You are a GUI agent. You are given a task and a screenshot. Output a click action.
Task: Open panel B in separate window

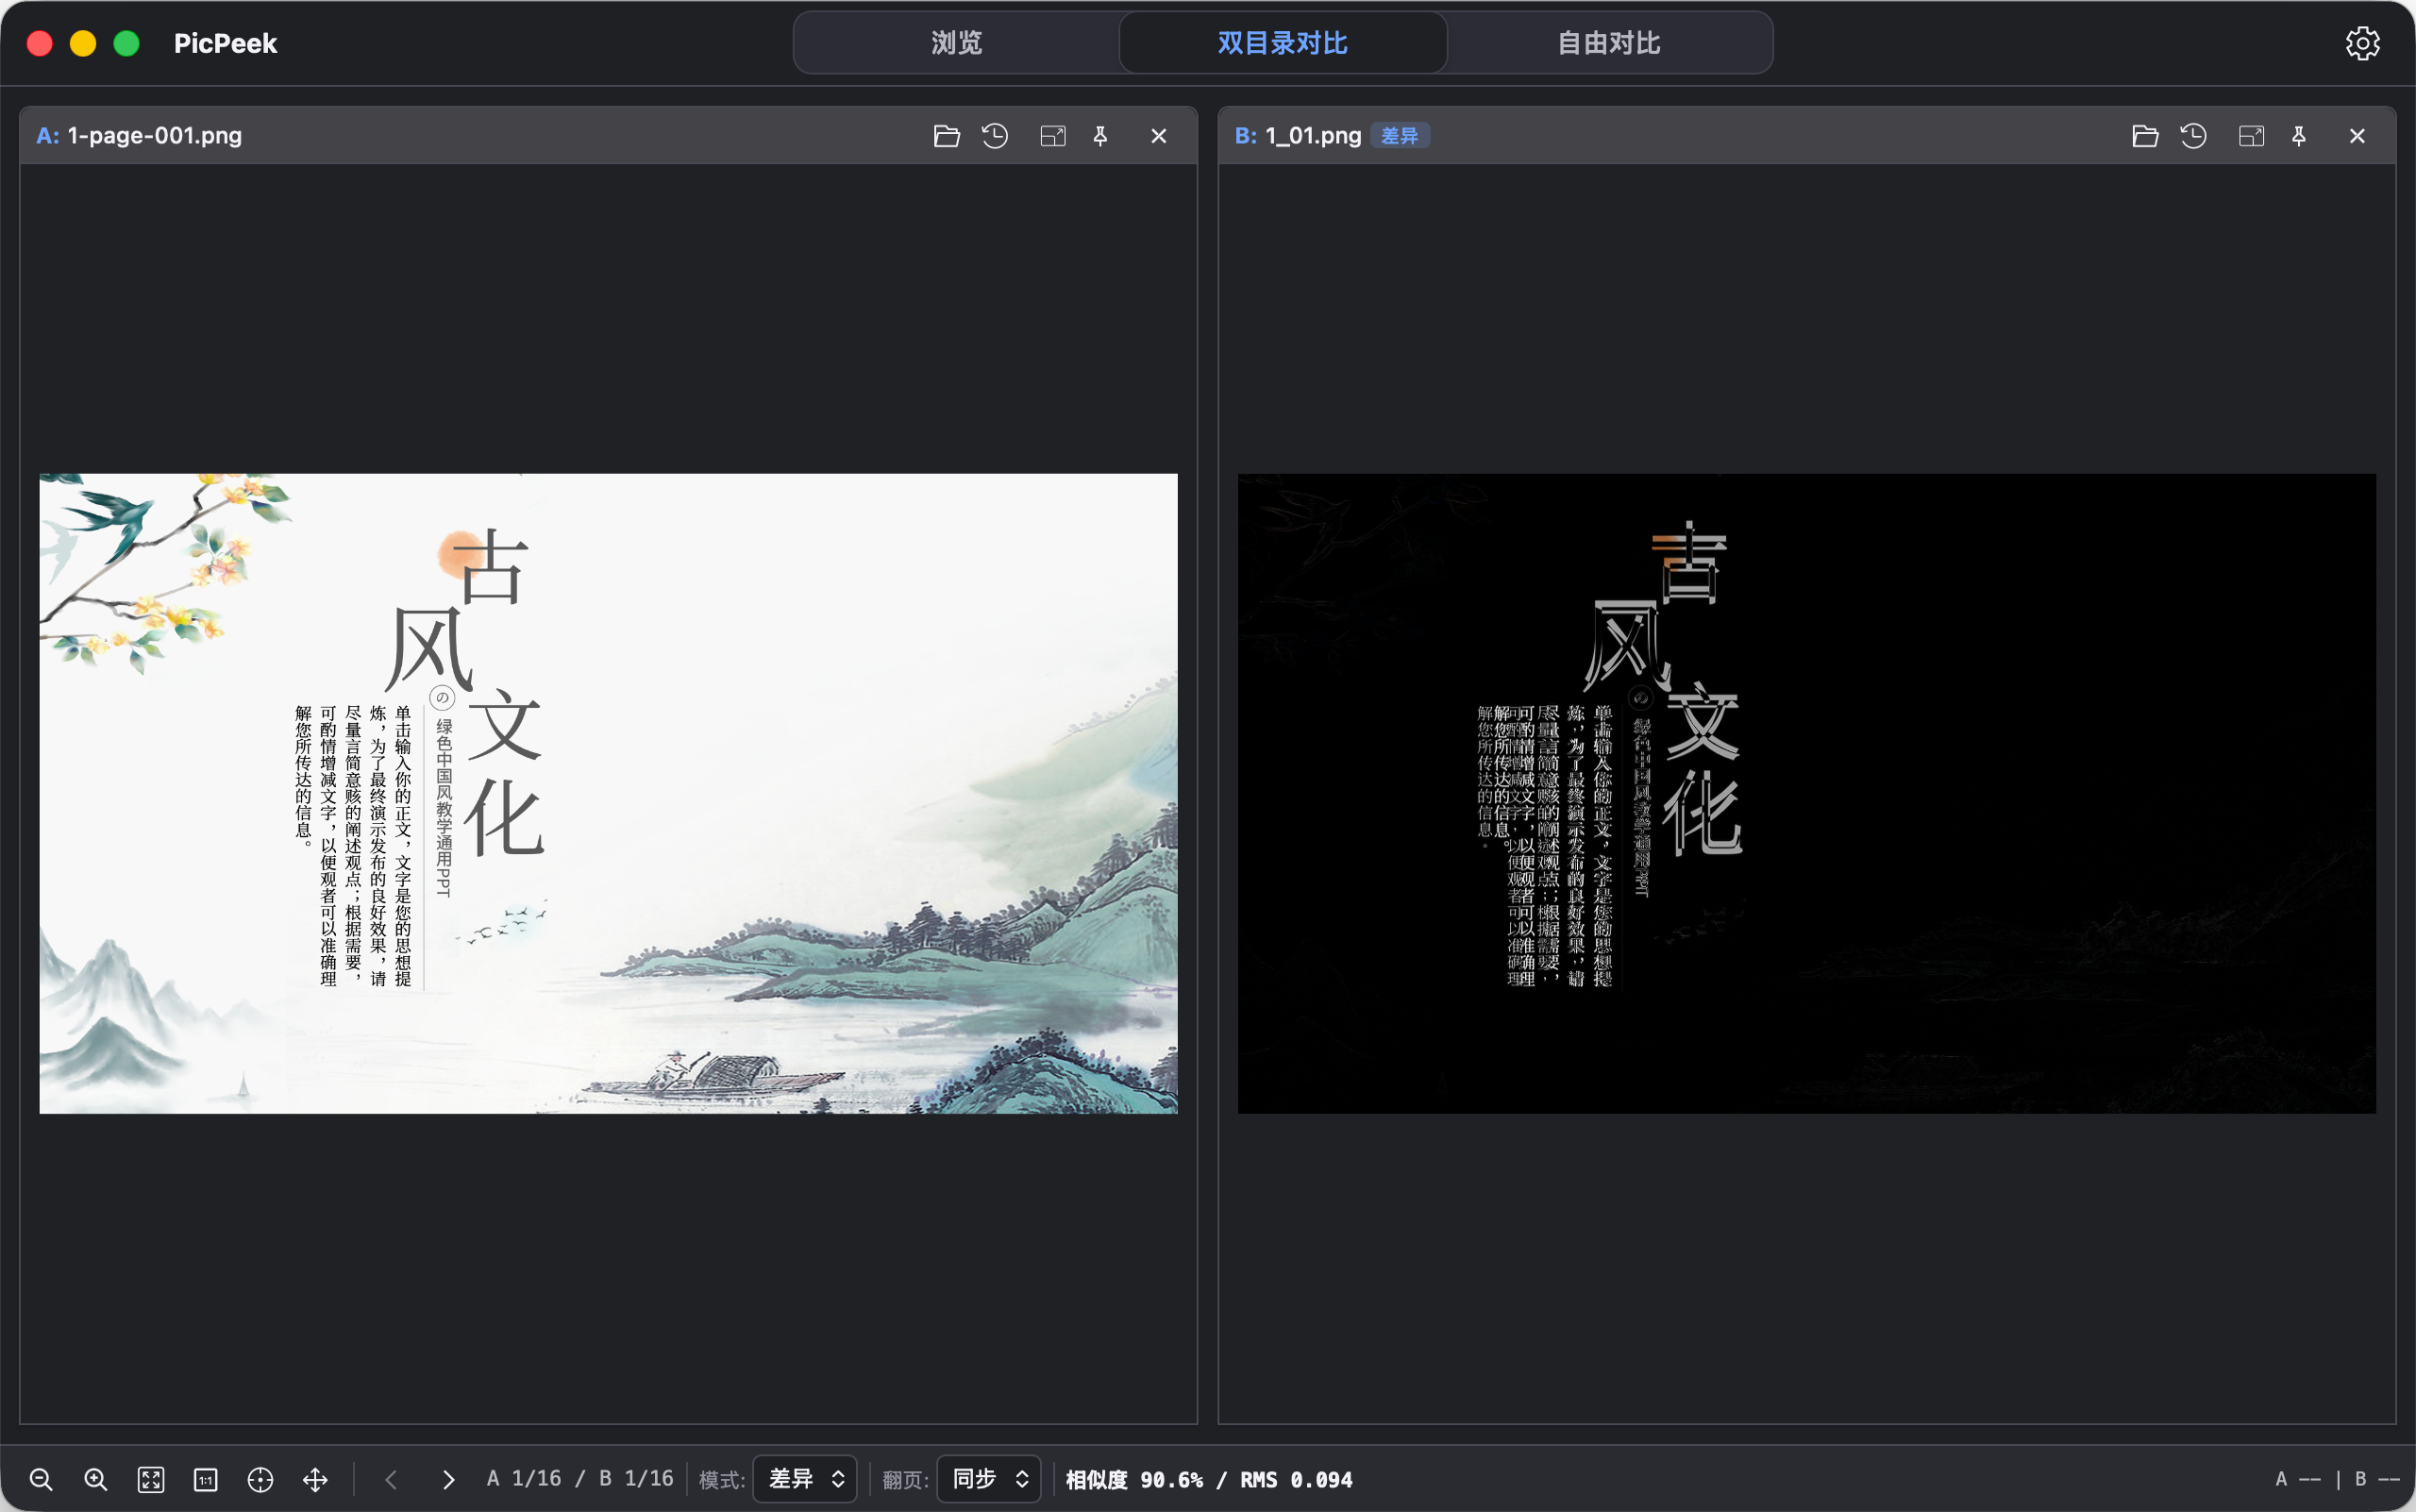pyautogui.click(x=2252, y=136)
